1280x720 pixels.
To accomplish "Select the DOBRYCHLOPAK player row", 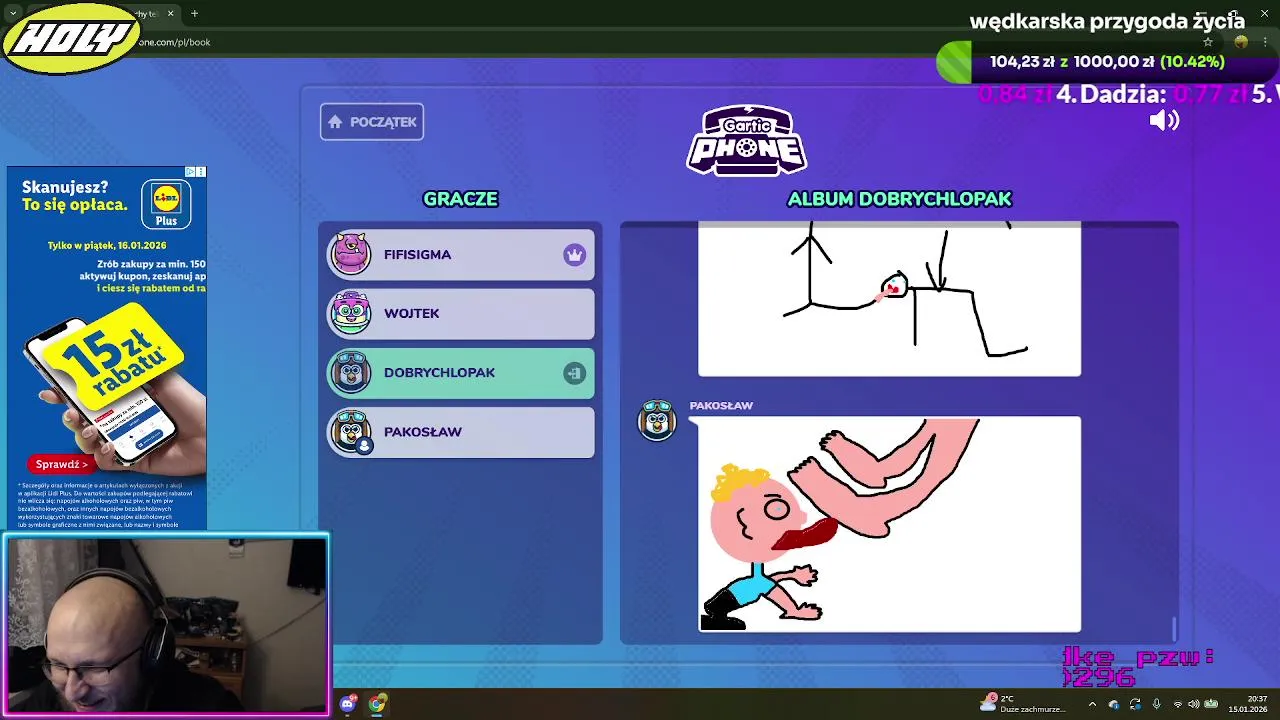I will [x=461, y=373].
